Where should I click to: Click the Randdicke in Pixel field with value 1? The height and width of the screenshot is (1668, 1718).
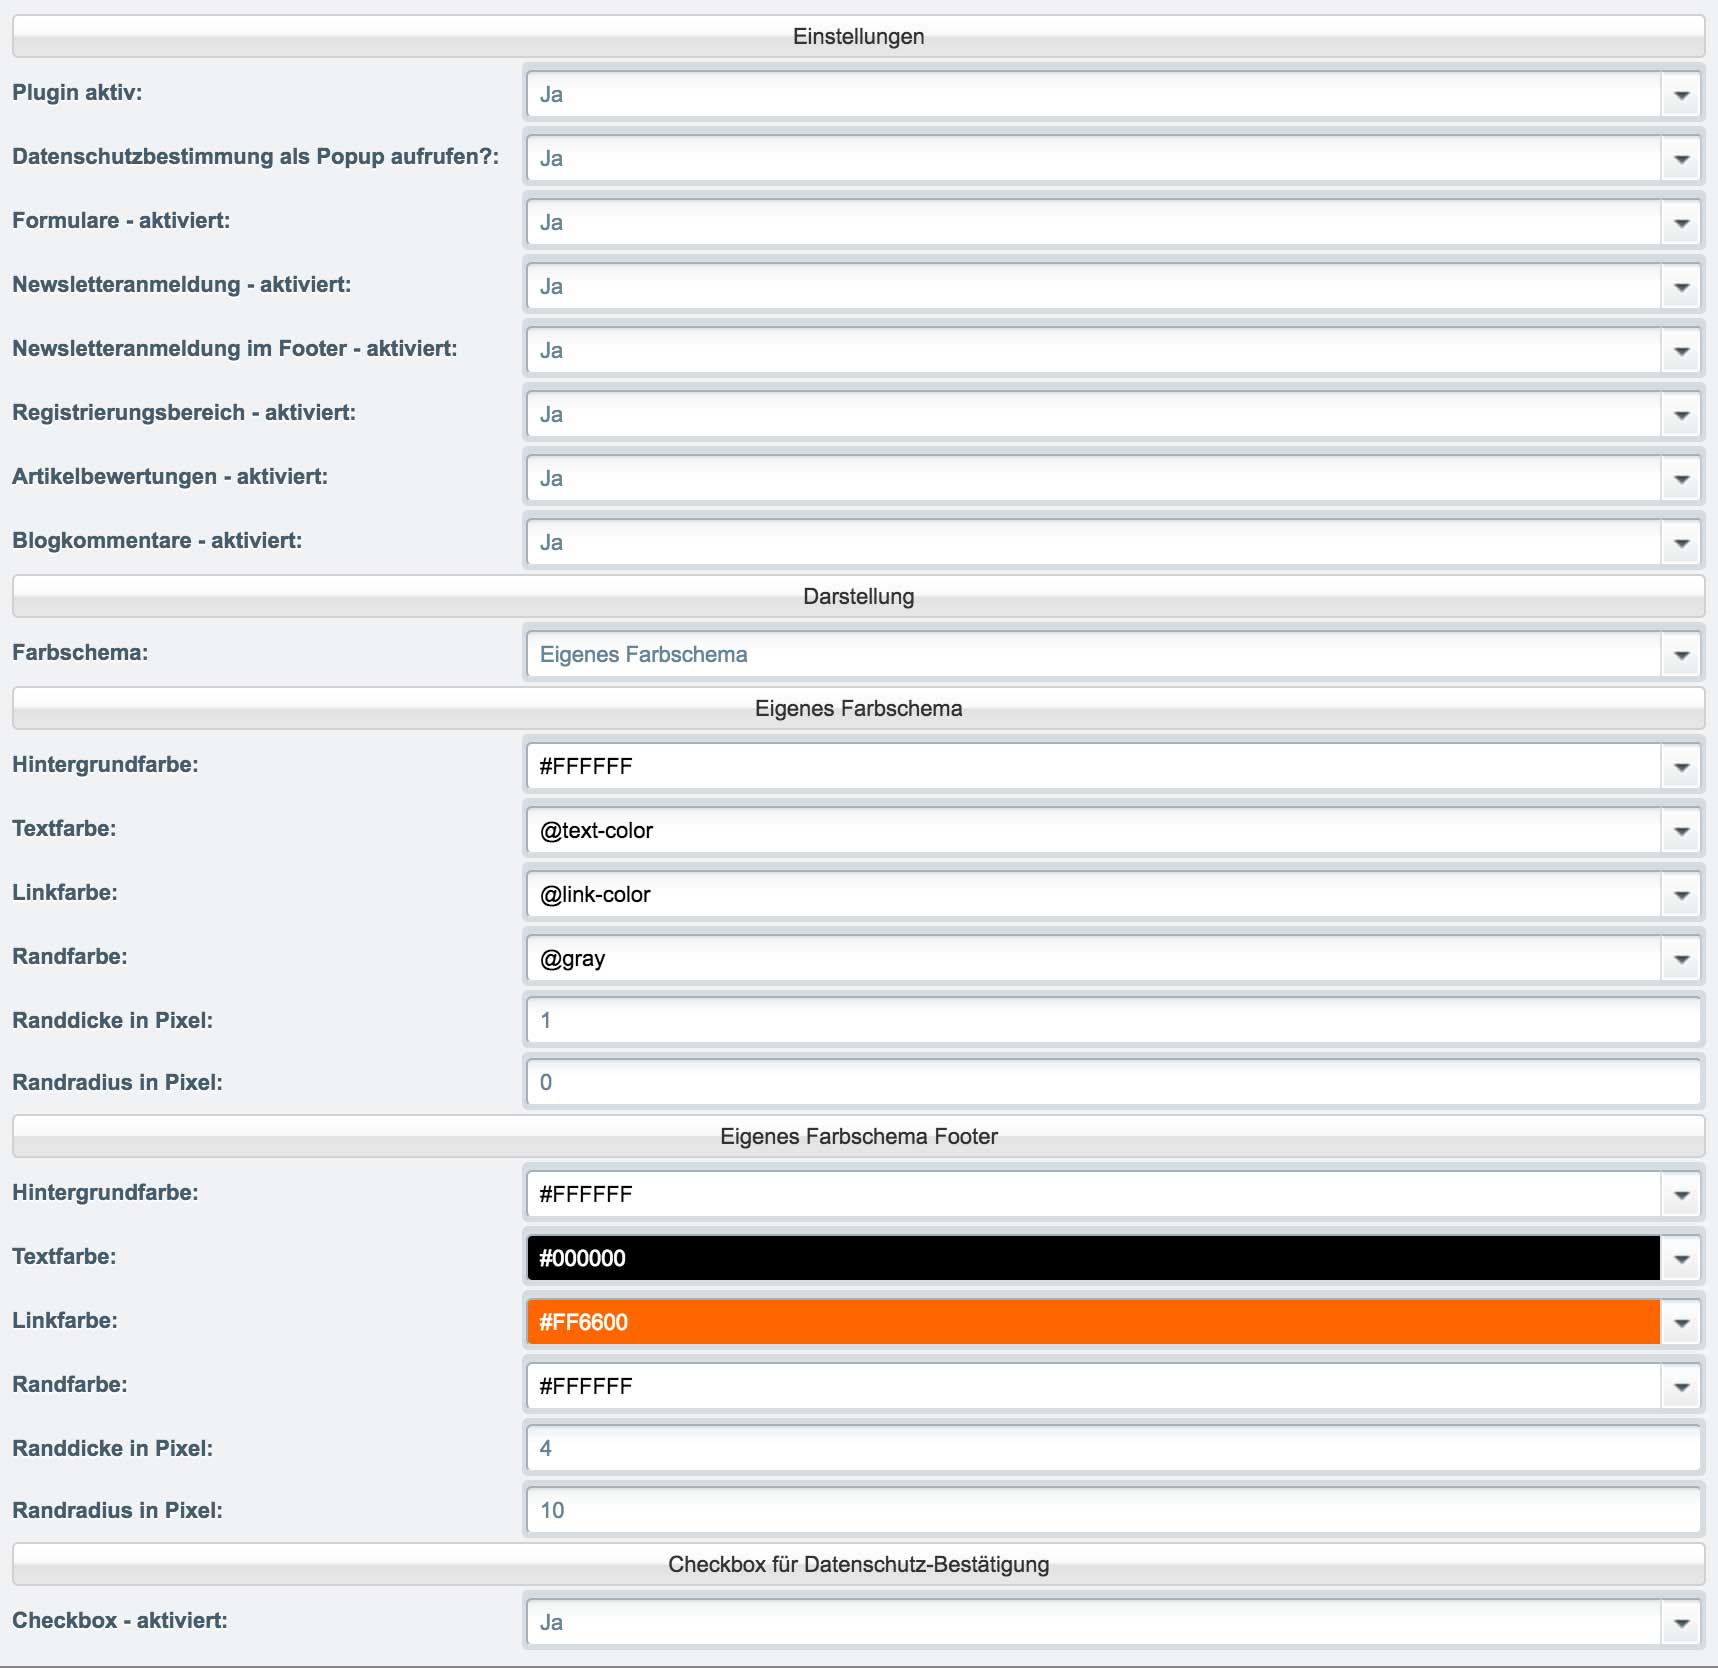pyautogui.click(x=1113, y=1020)
